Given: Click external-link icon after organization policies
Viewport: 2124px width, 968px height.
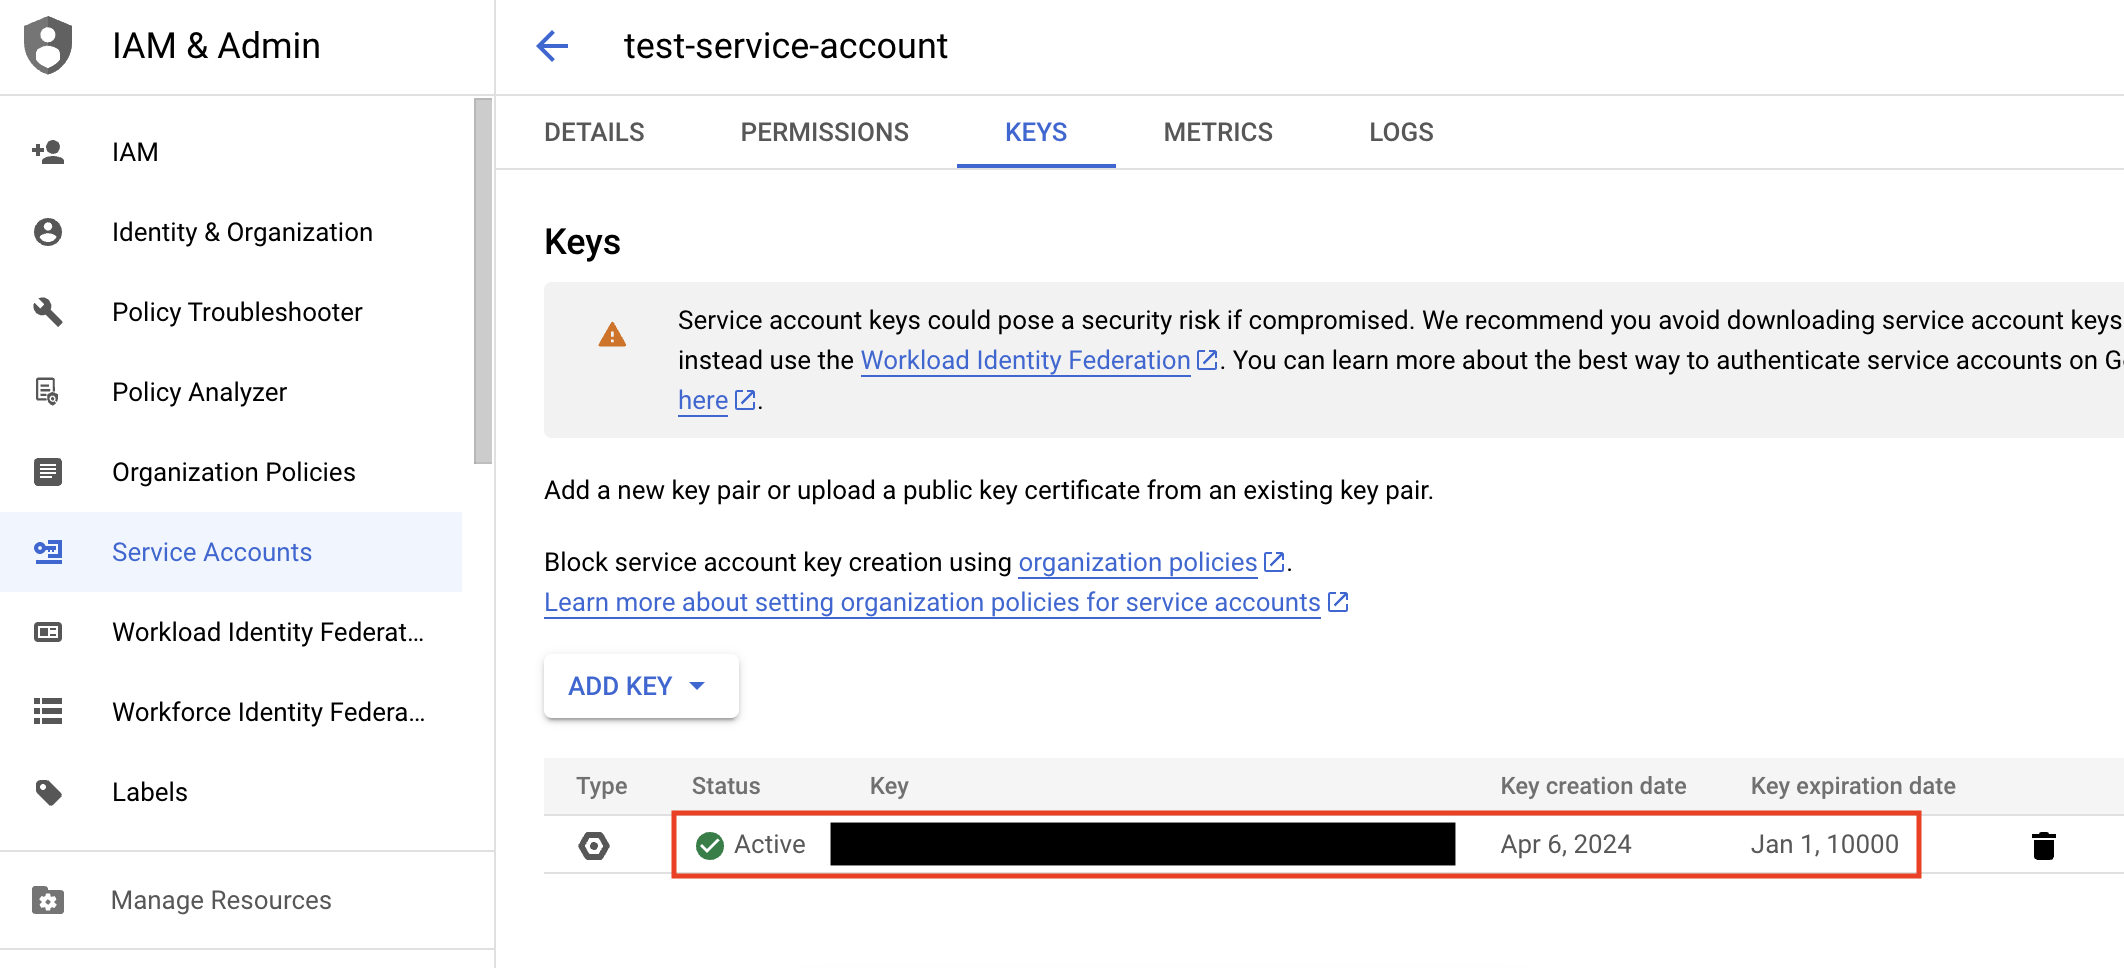Looking at the screenshot, I should pyautogui.click(x=1274, y=562).
